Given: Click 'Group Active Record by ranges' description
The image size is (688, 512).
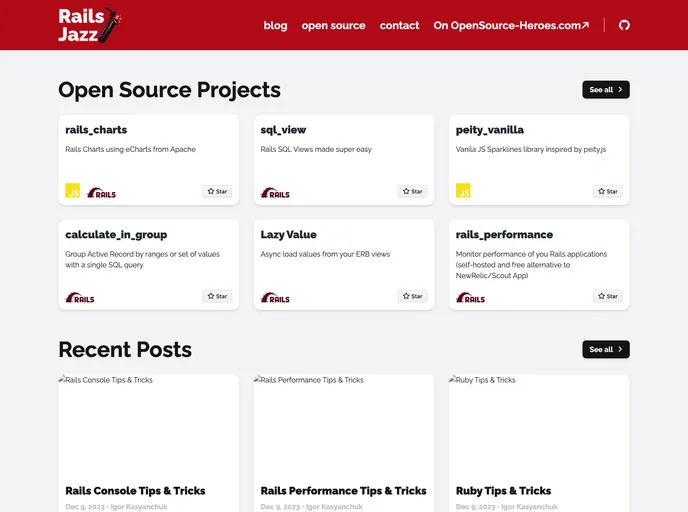Looking at the screenshot, I should click(143, 259).
